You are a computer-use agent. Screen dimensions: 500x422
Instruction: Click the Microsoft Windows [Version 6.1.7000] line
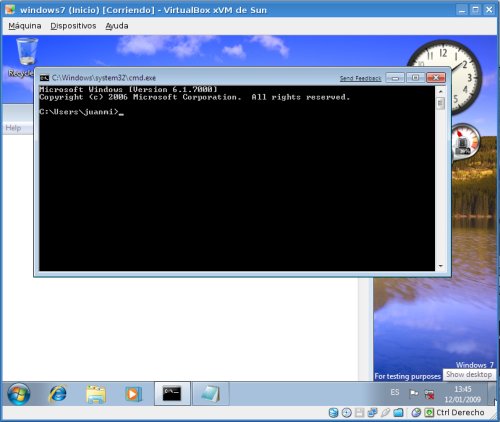pyautogui.click(x=128, y=89)
